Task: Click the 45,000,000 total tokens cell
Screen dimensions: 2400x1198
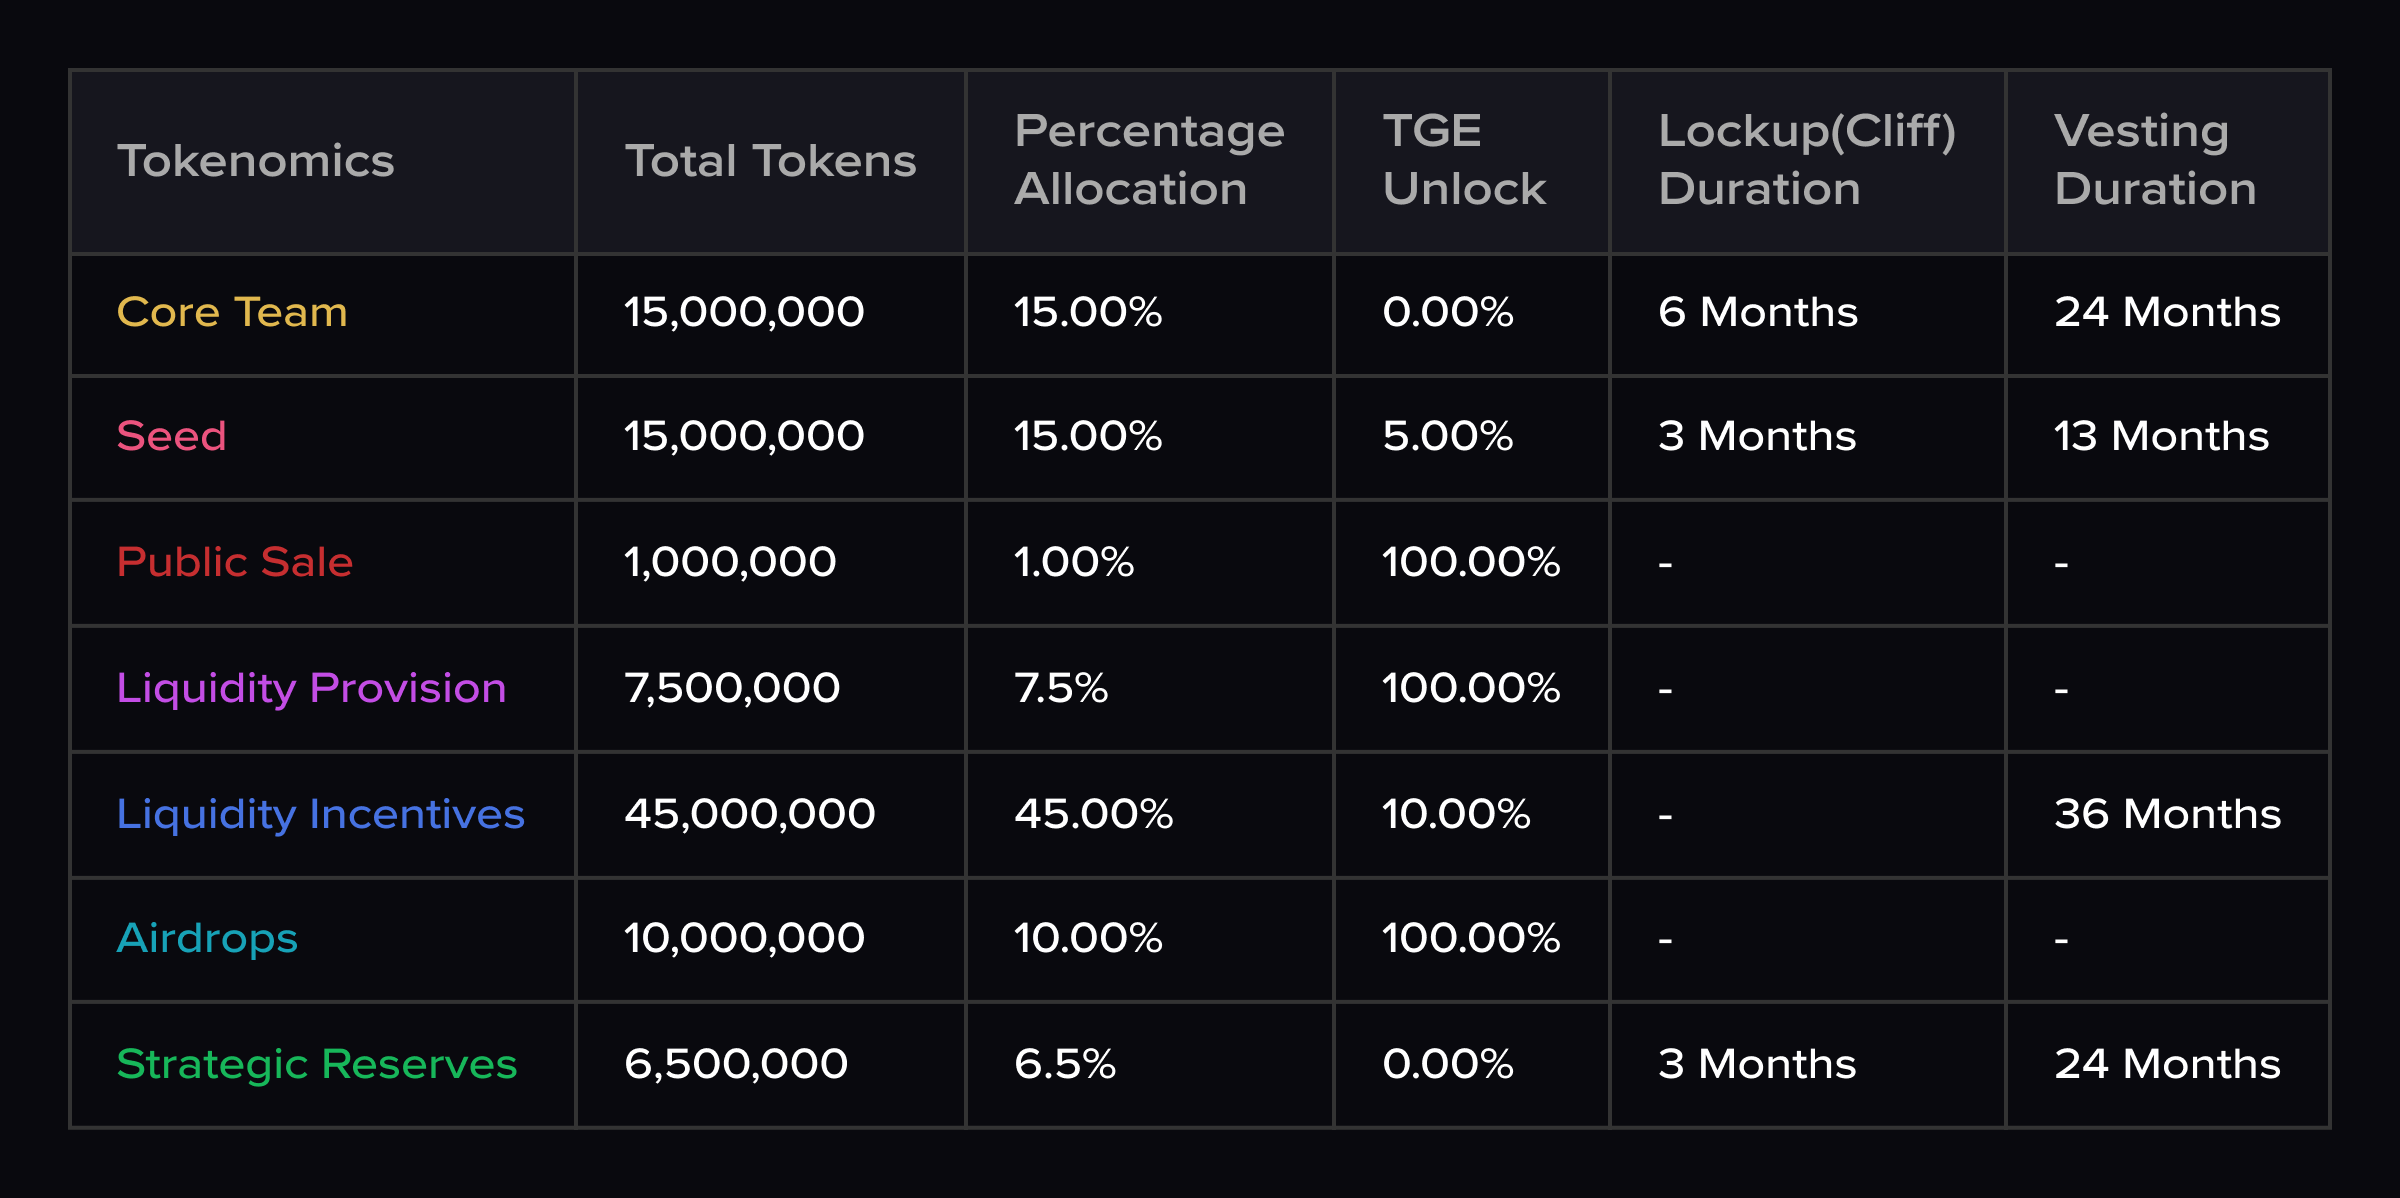Action: pyautogui.click(x=749, y=814)
